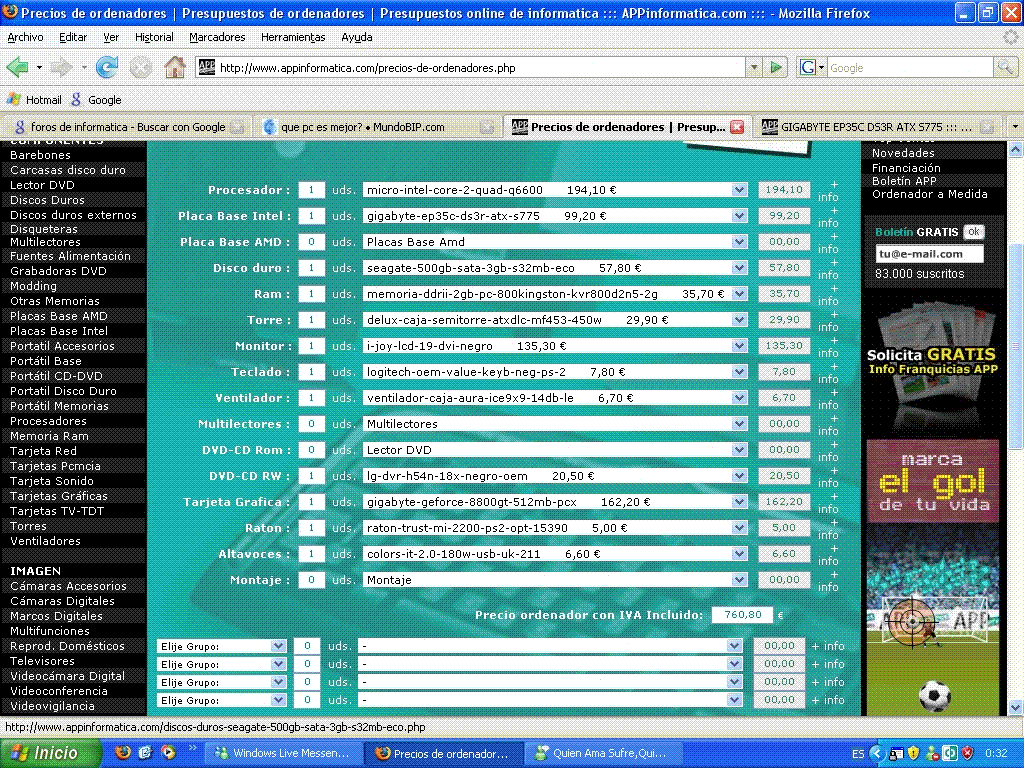Close the Precios de ordenadores tab
This screenshot has height=768, width=1024.
point(737,127)
